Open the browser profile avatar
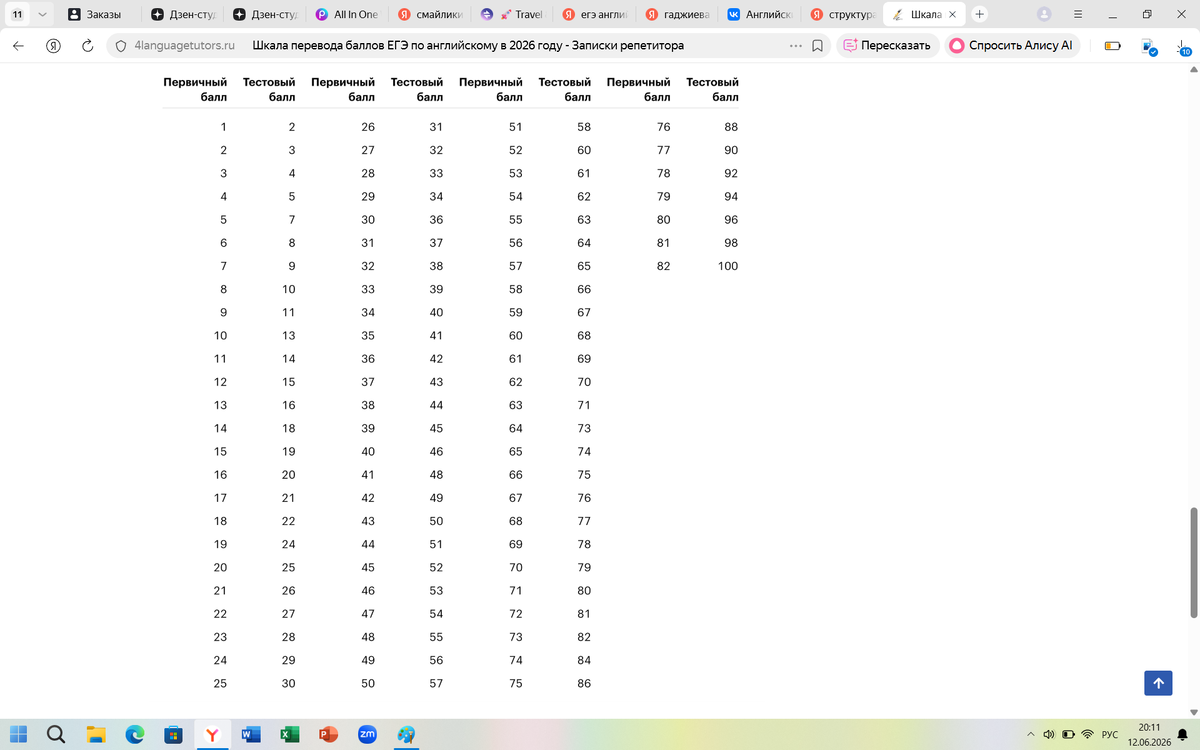The image size is (1200, 750). (x=1045, y=14)
